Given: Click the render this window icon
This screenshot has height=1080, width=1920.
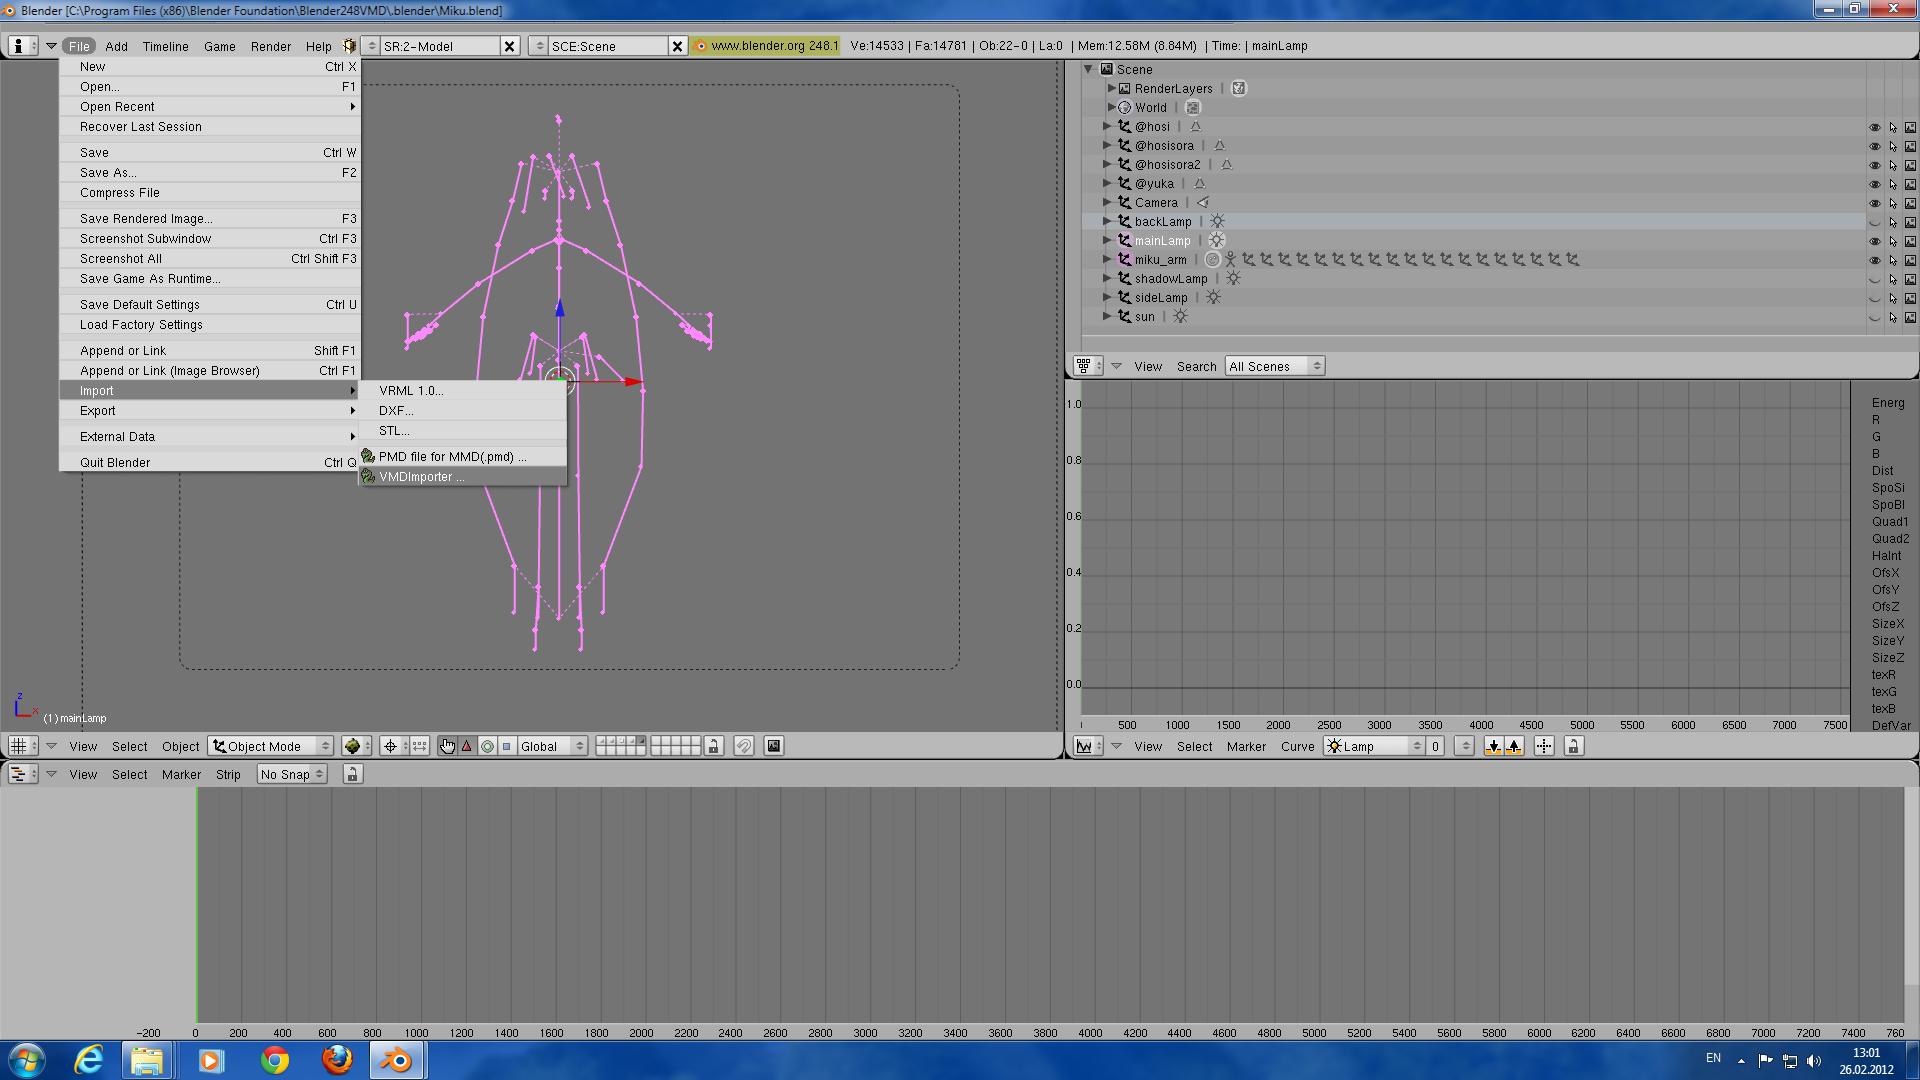Looking at the screenshot, I should [774, 746].
